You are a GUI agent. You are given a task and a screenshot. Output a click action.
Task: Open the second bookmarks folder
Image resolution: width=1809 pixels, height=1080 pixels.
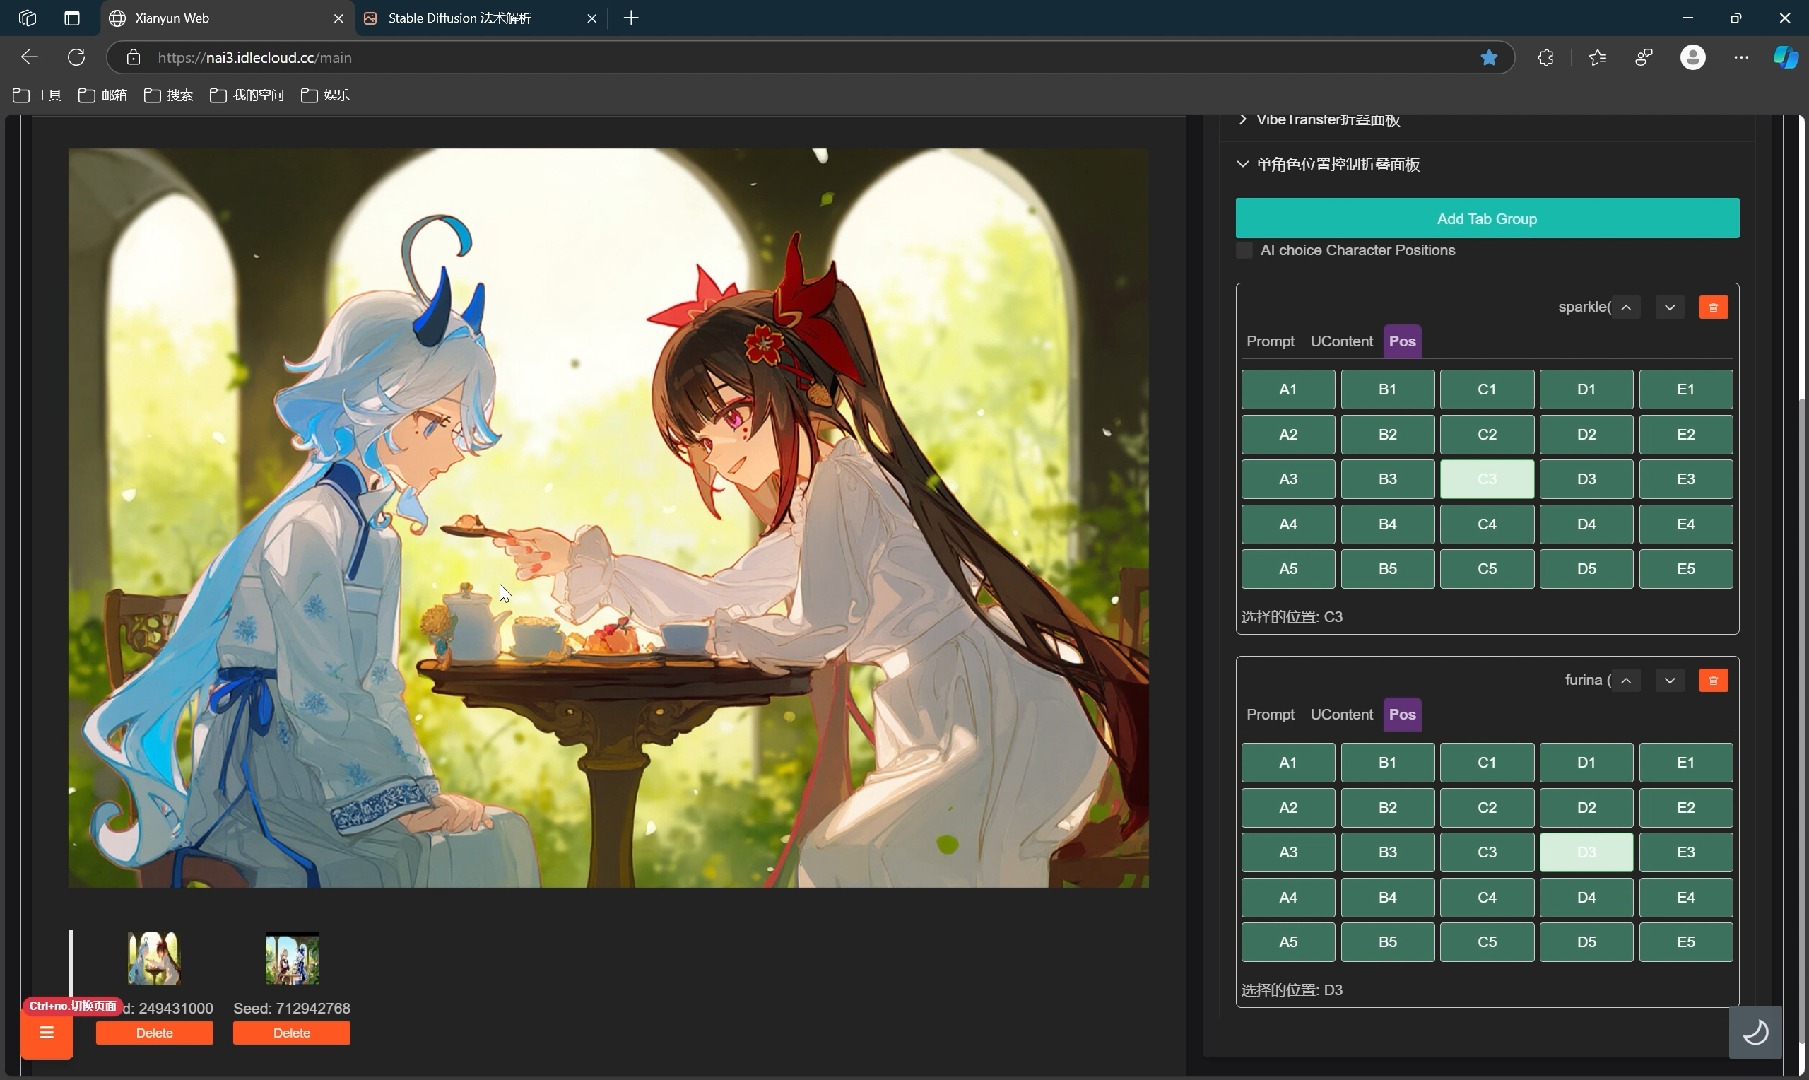point(102,95)
